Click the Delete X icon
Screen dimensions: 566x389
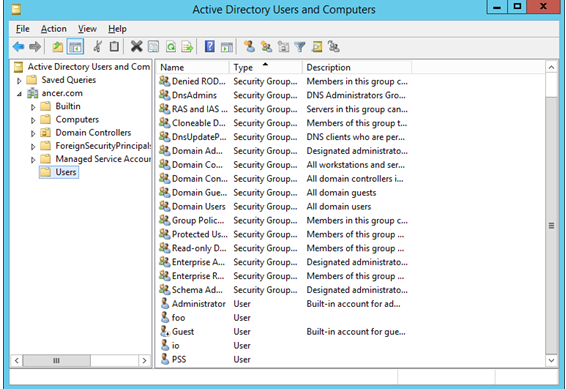pos(136,47)
